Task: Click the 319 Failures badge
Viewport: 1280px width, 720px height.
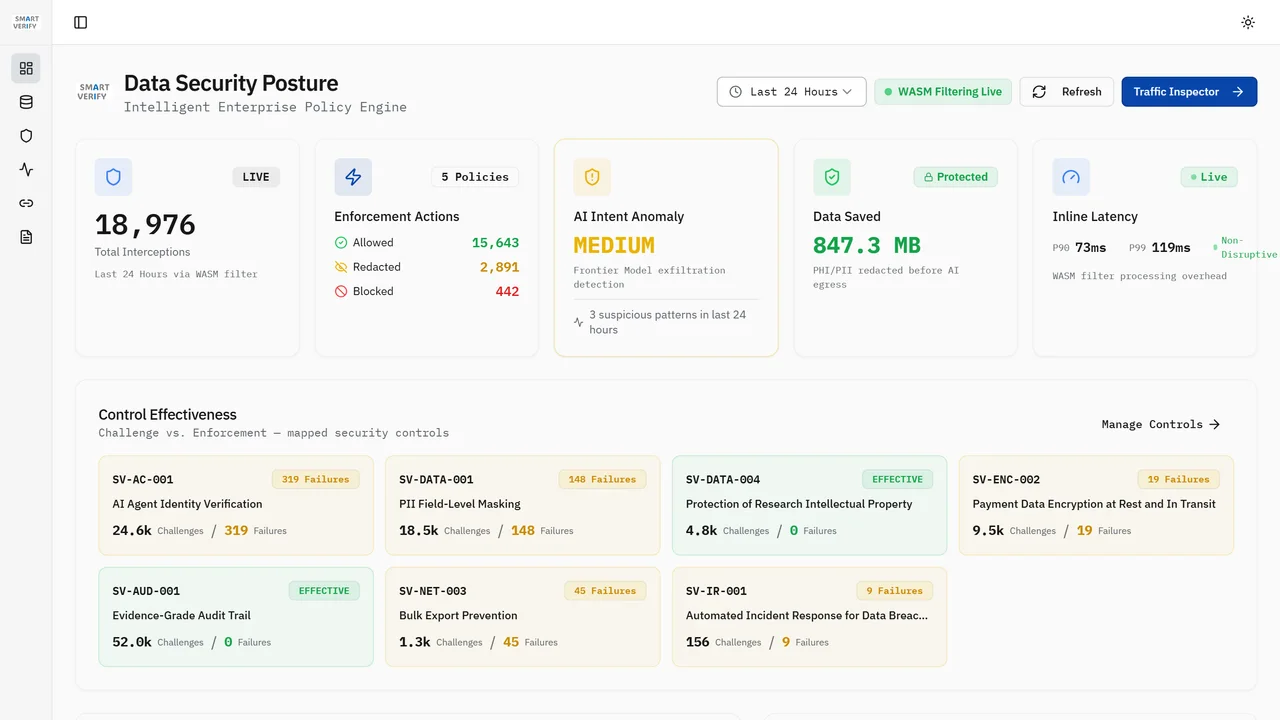Action: 316,479
